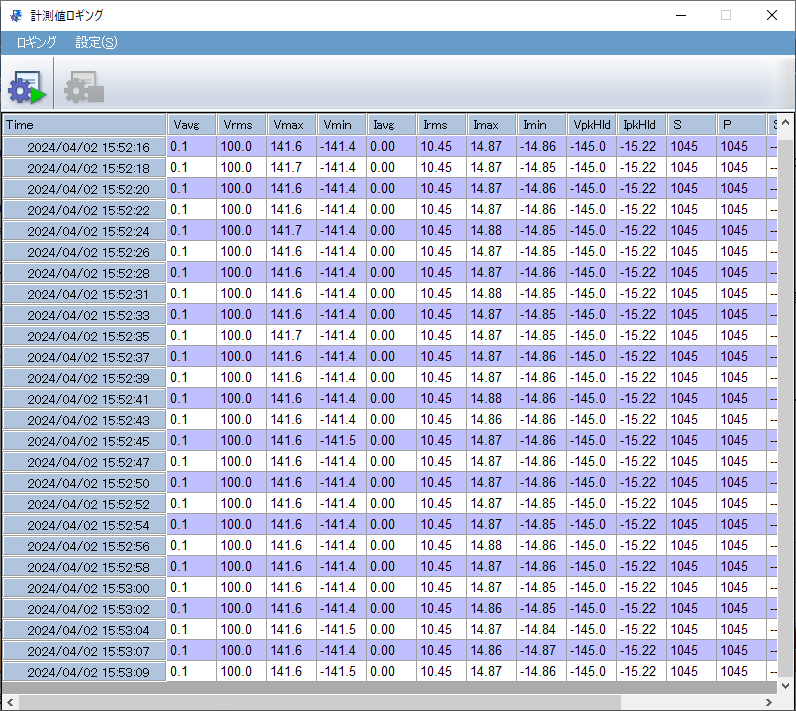Click the app icon in title bar
Viewport: 796px width, 711px height.
[x=16, y=15]
